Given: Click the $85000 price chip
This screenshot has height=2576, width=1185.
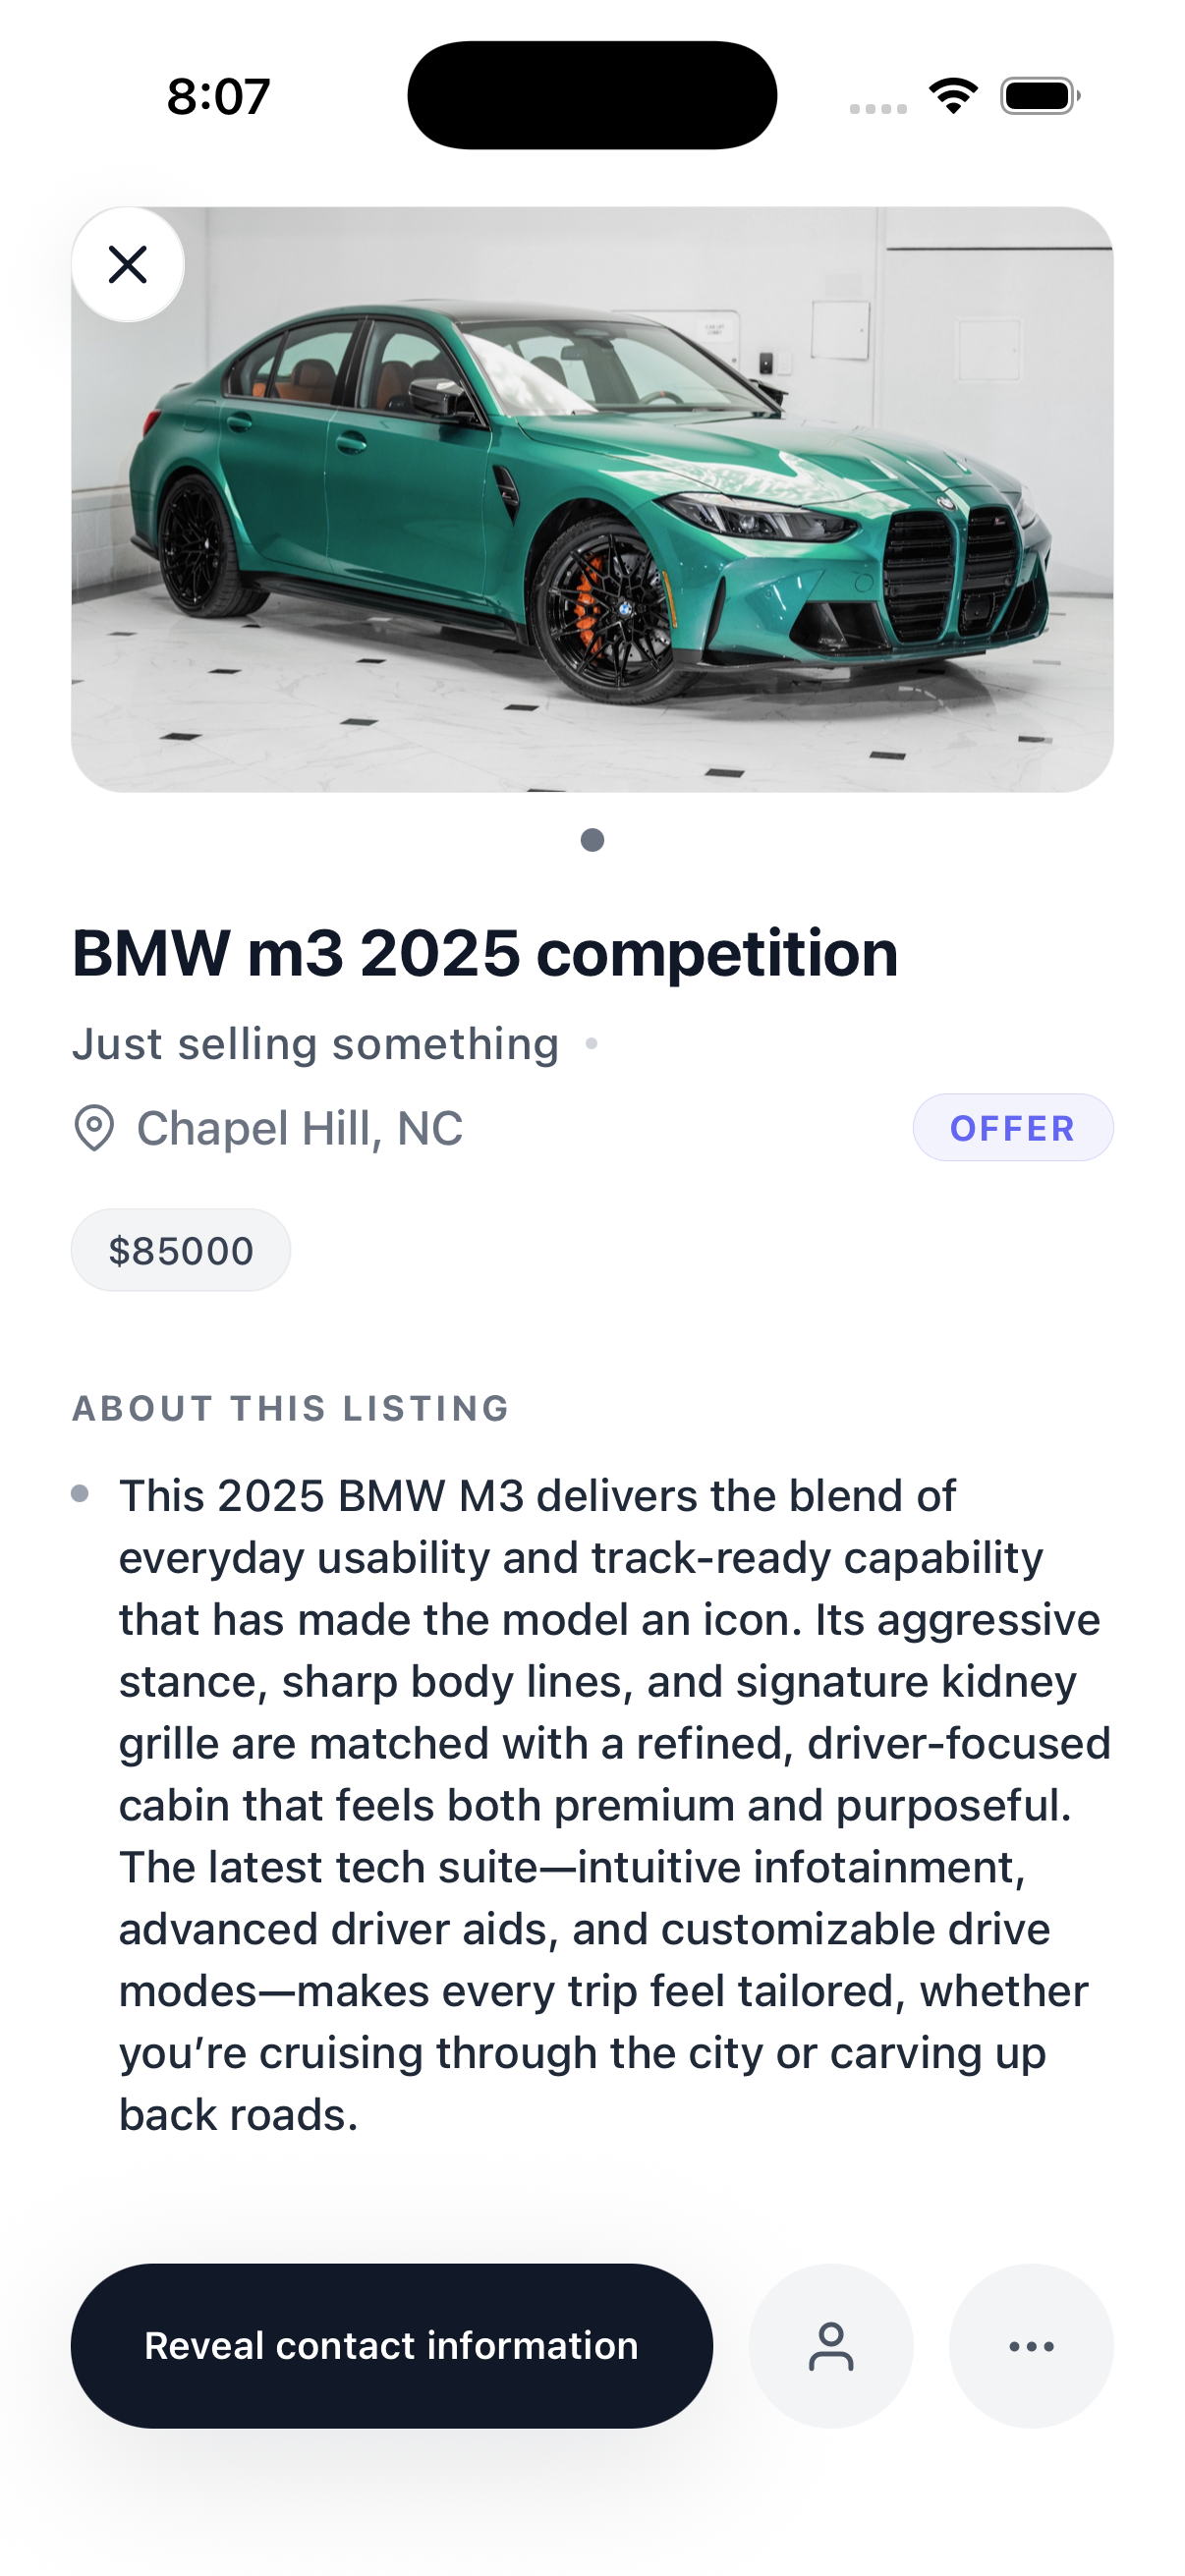Looking at the screenshot, I should pyautogui.click(x=181, y=1251).
